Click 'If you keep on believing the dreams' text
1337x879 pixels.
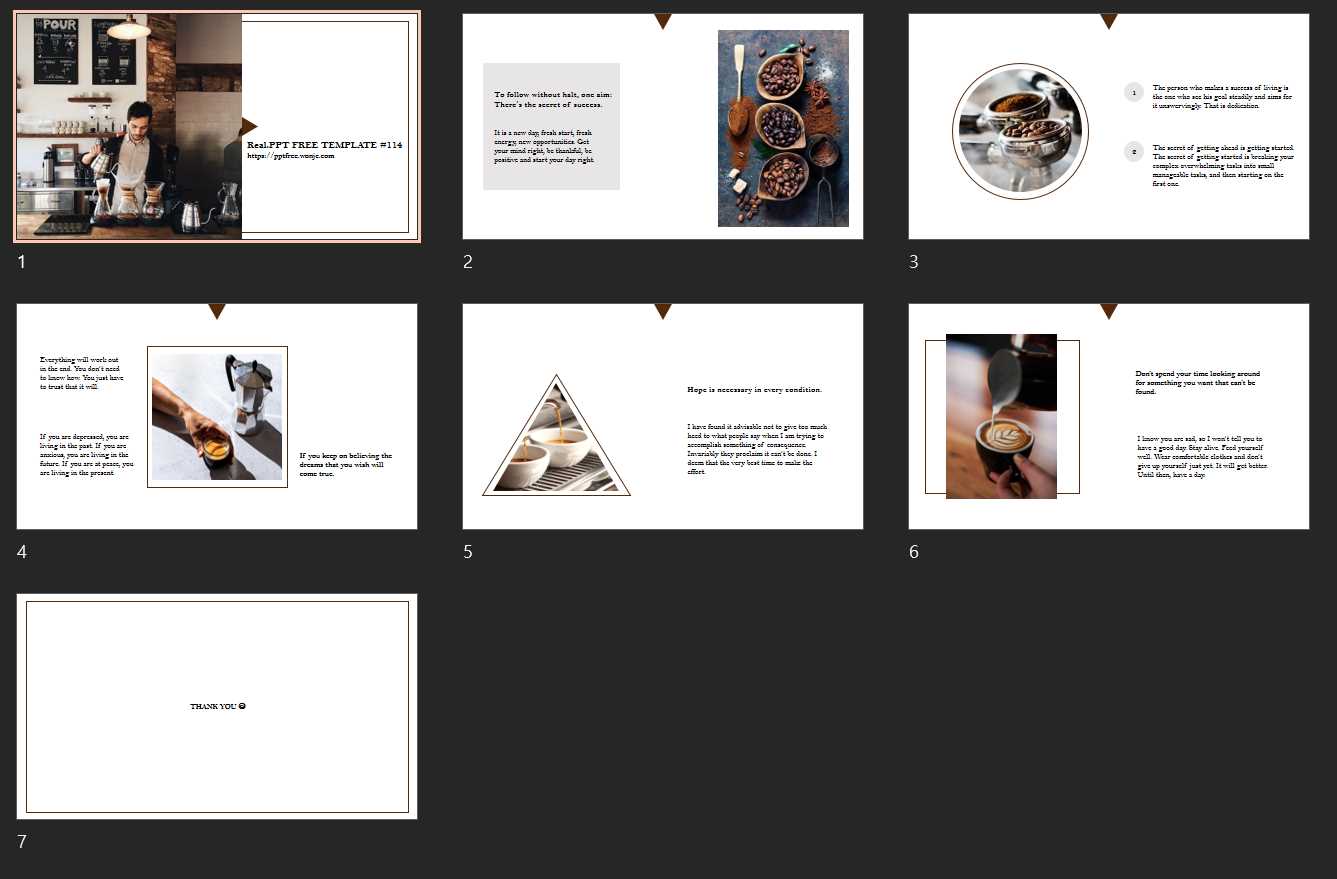[346, 464]
